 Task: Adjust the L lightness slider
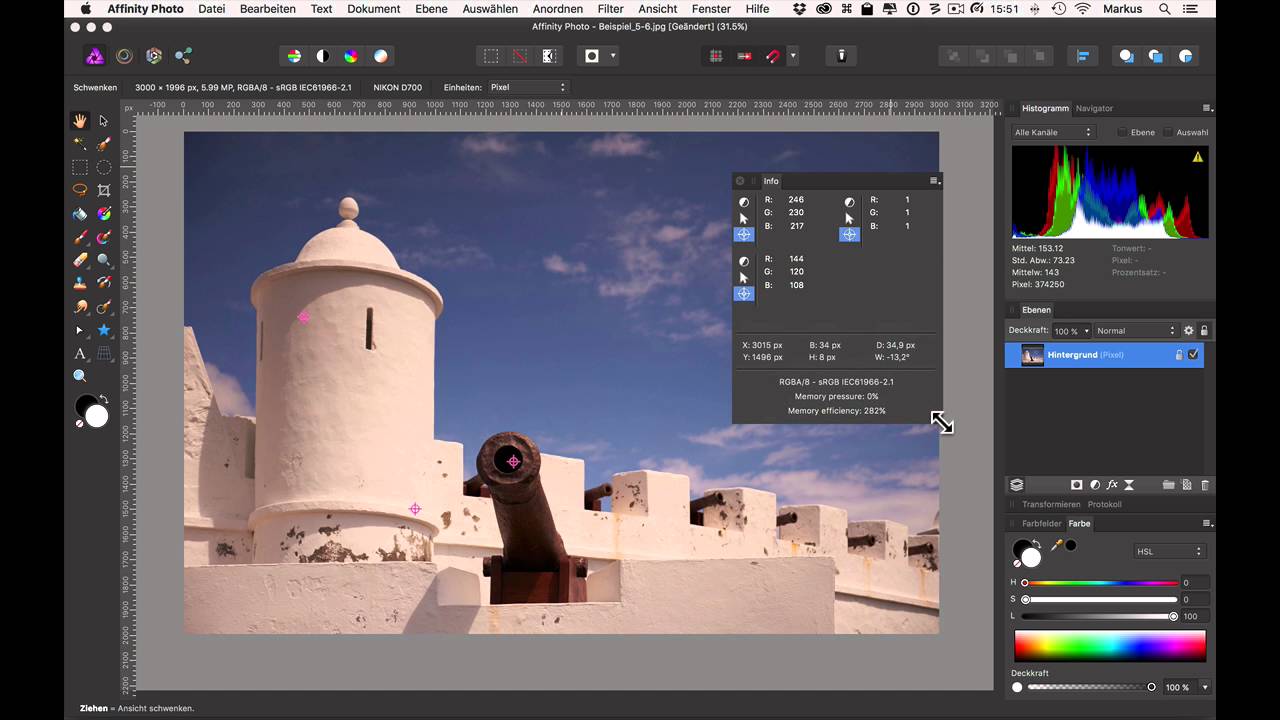point(1101,616)
